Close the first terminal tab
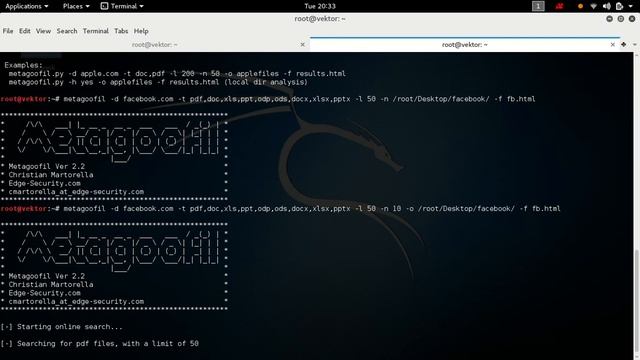 [x=302, y=45]
